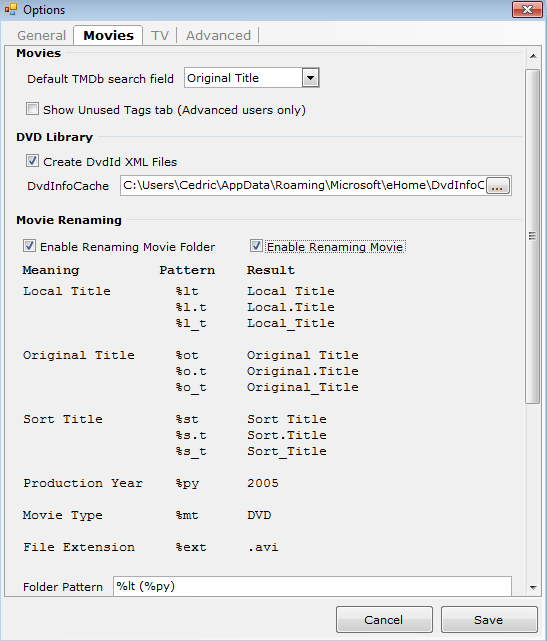This screenshot has width=547, height=641.
Task: Switch to the General tab
Action: [x=41, y=36]
